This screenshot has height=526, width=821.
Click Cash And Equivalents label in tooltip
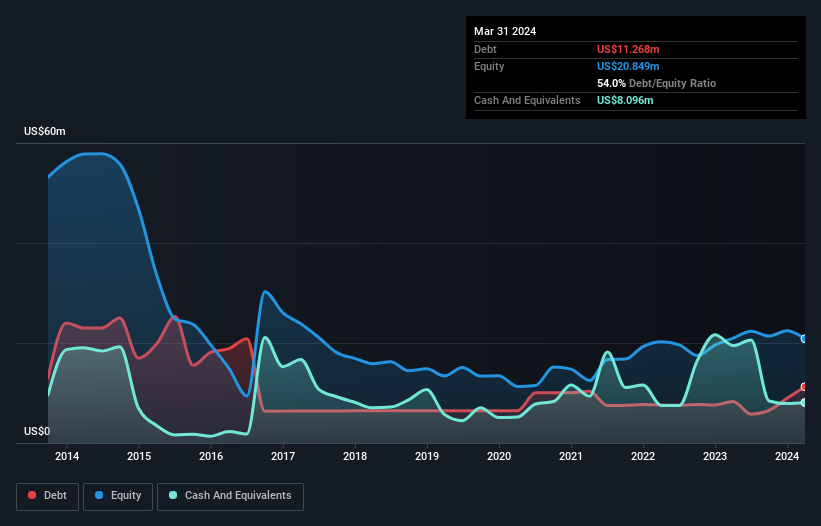(x=527, y=100)
